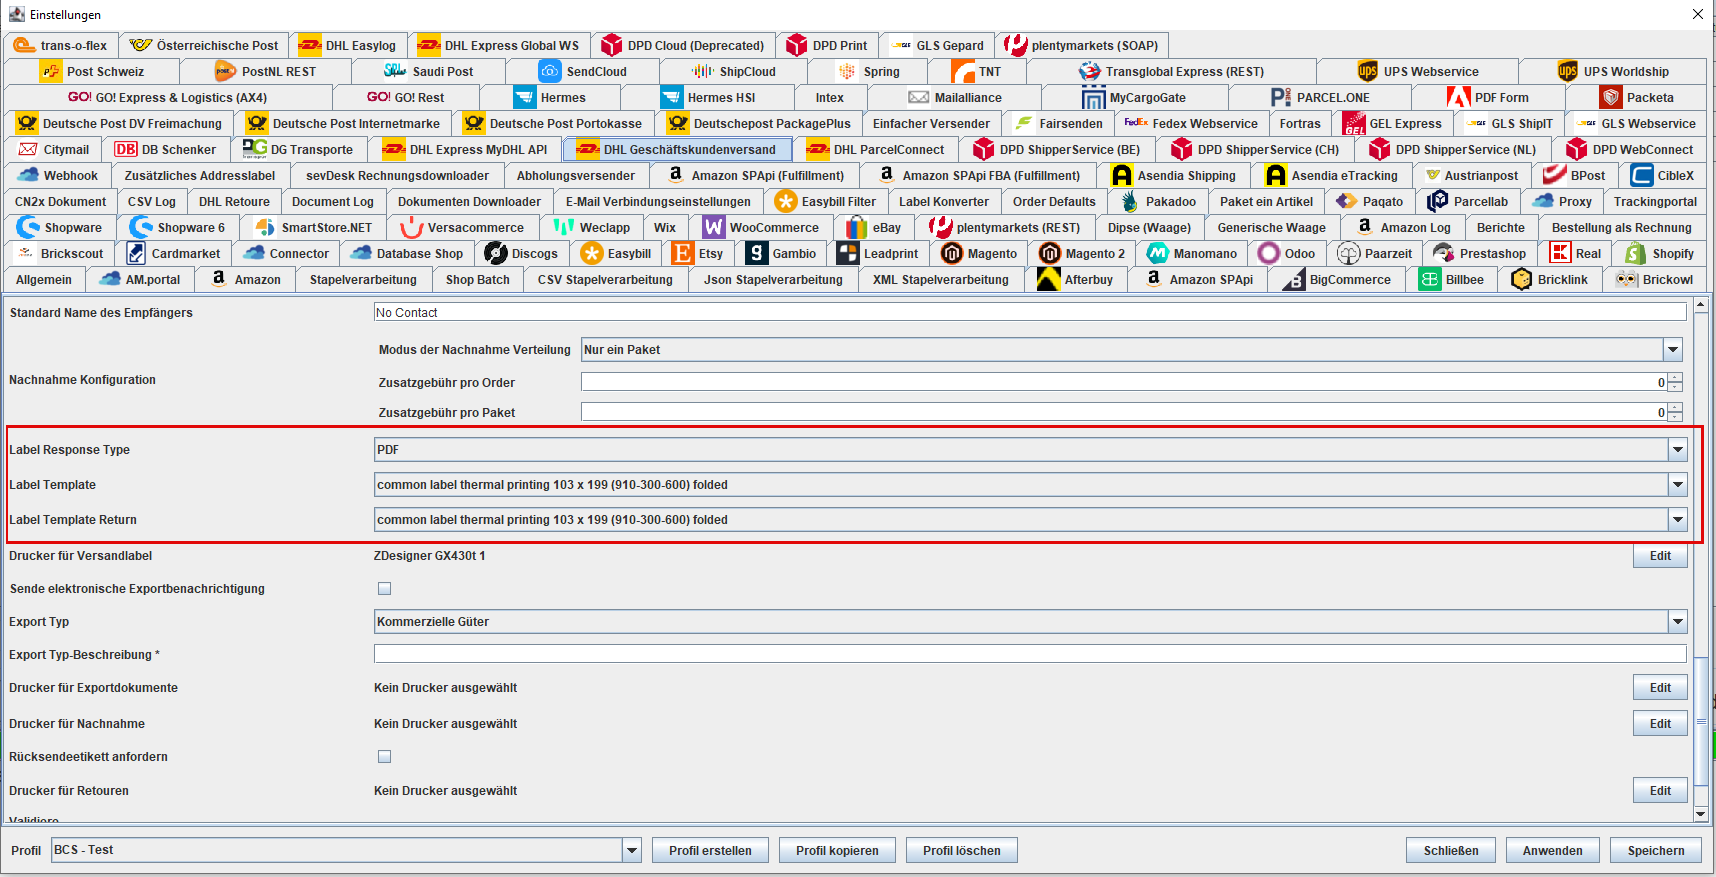Click the UPS Webservice shield icon

(x=1367, y=71)
